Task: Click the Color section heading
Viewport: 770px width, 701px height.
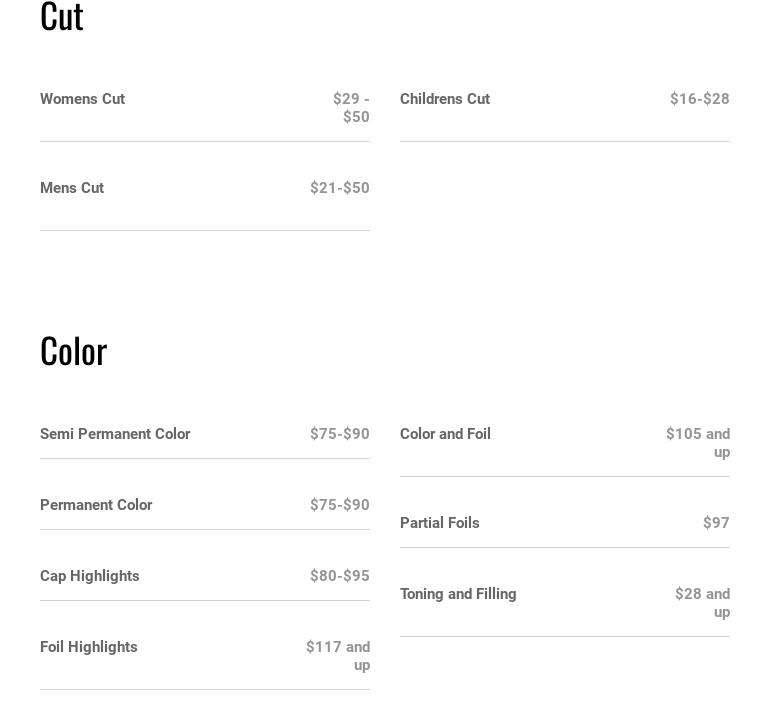Action: (x=73, y=351)
